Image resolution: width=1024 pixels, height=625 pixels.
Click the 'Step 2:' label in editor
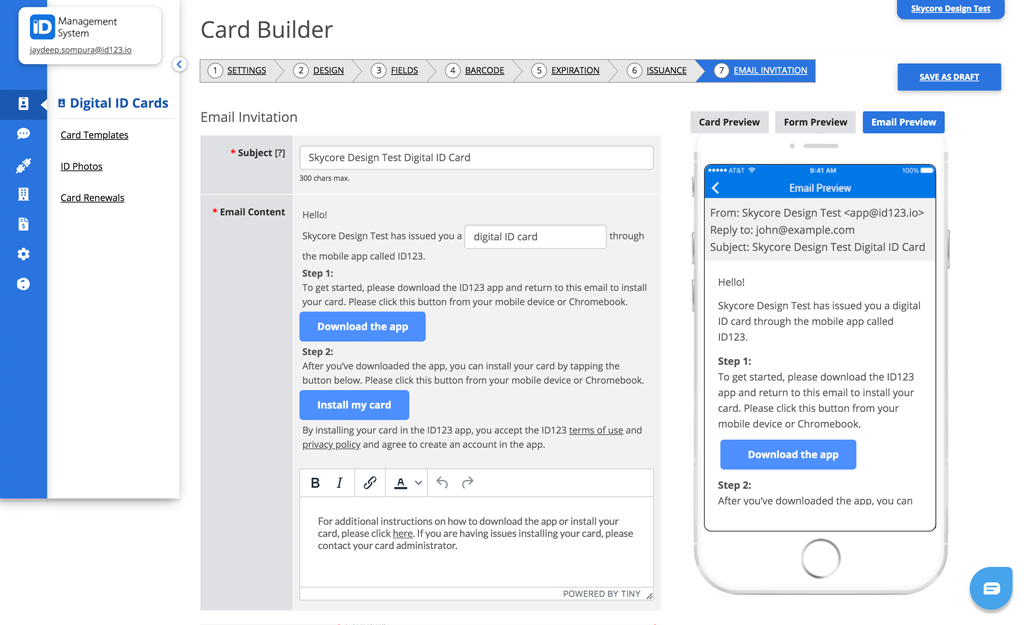click(x=317, y=352)
